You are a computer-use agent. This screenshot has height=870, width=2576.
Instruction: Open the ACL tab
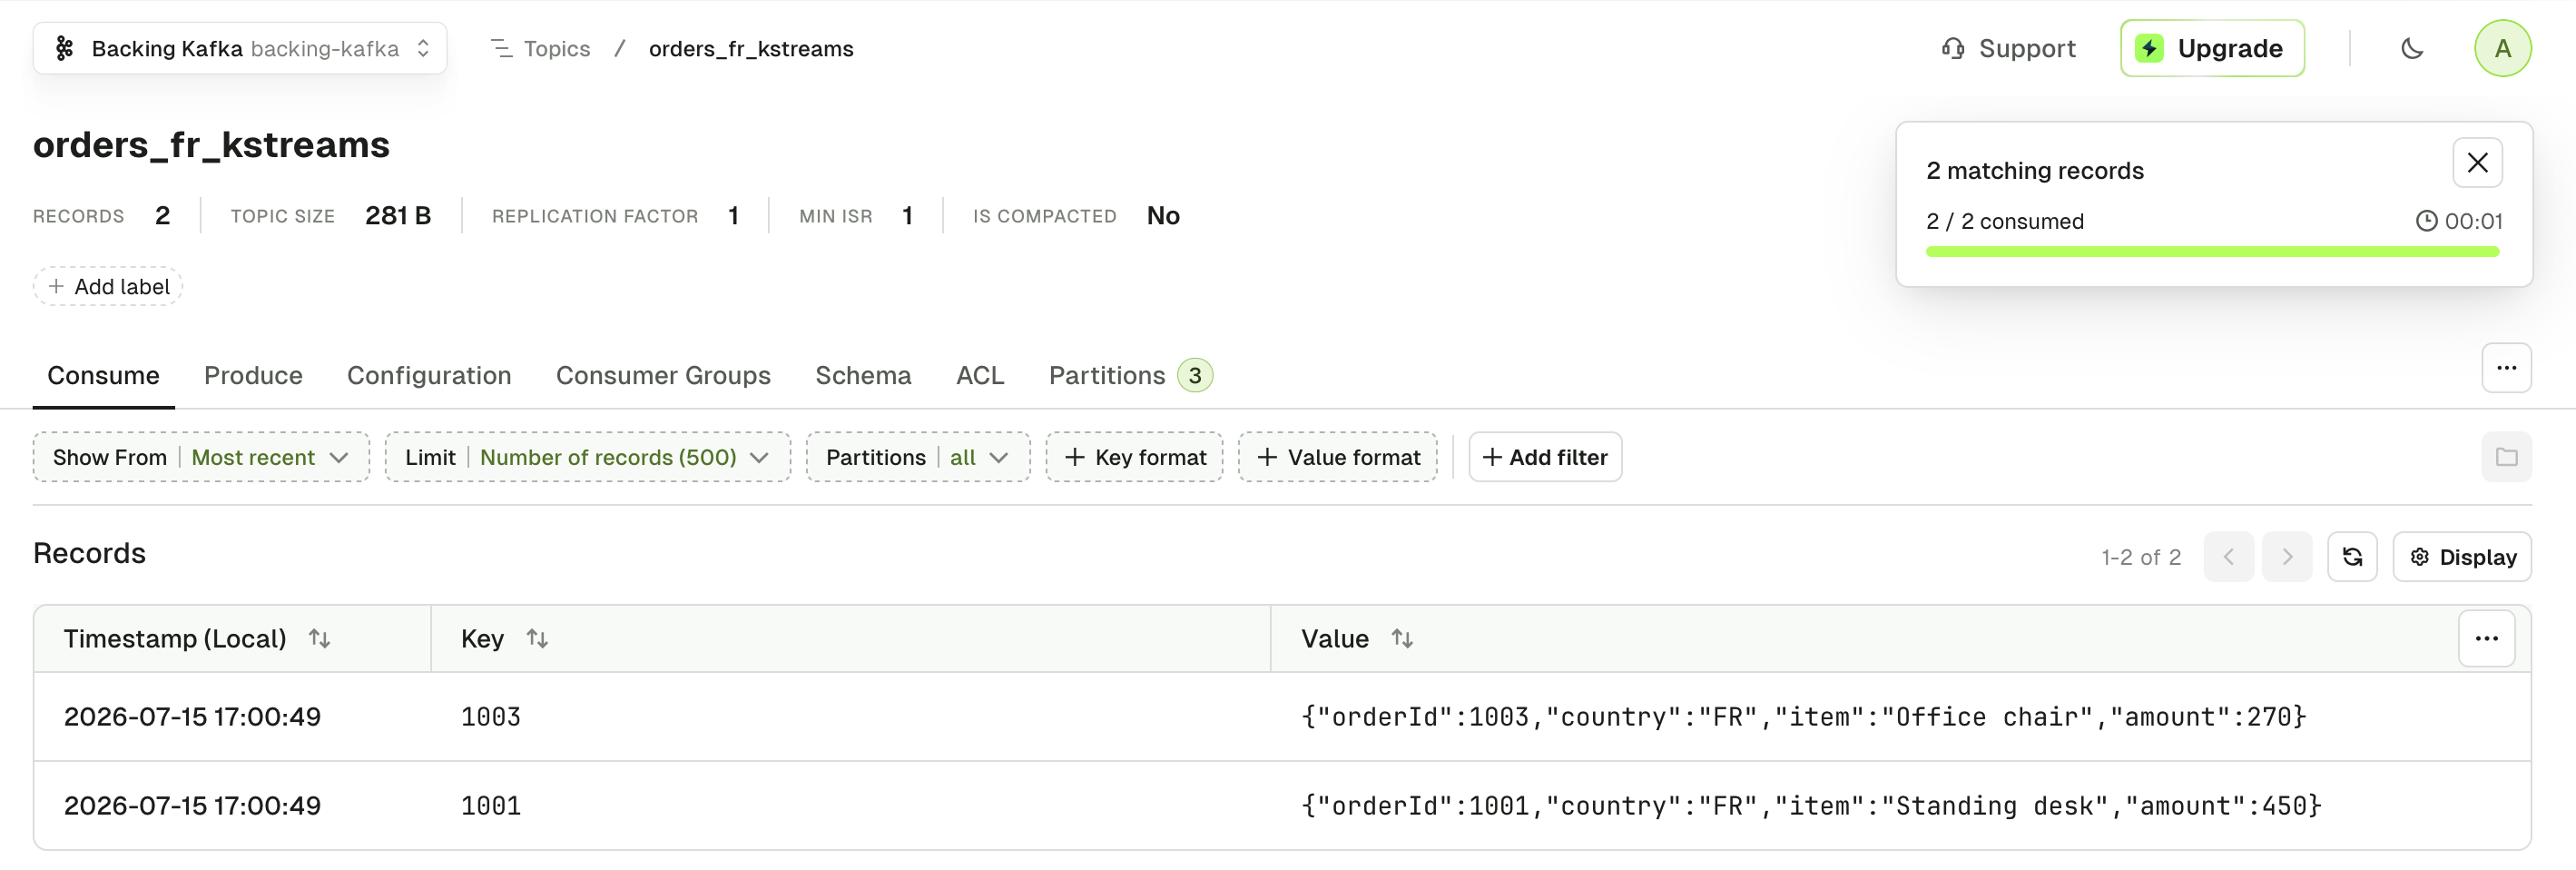pos(979,375)
